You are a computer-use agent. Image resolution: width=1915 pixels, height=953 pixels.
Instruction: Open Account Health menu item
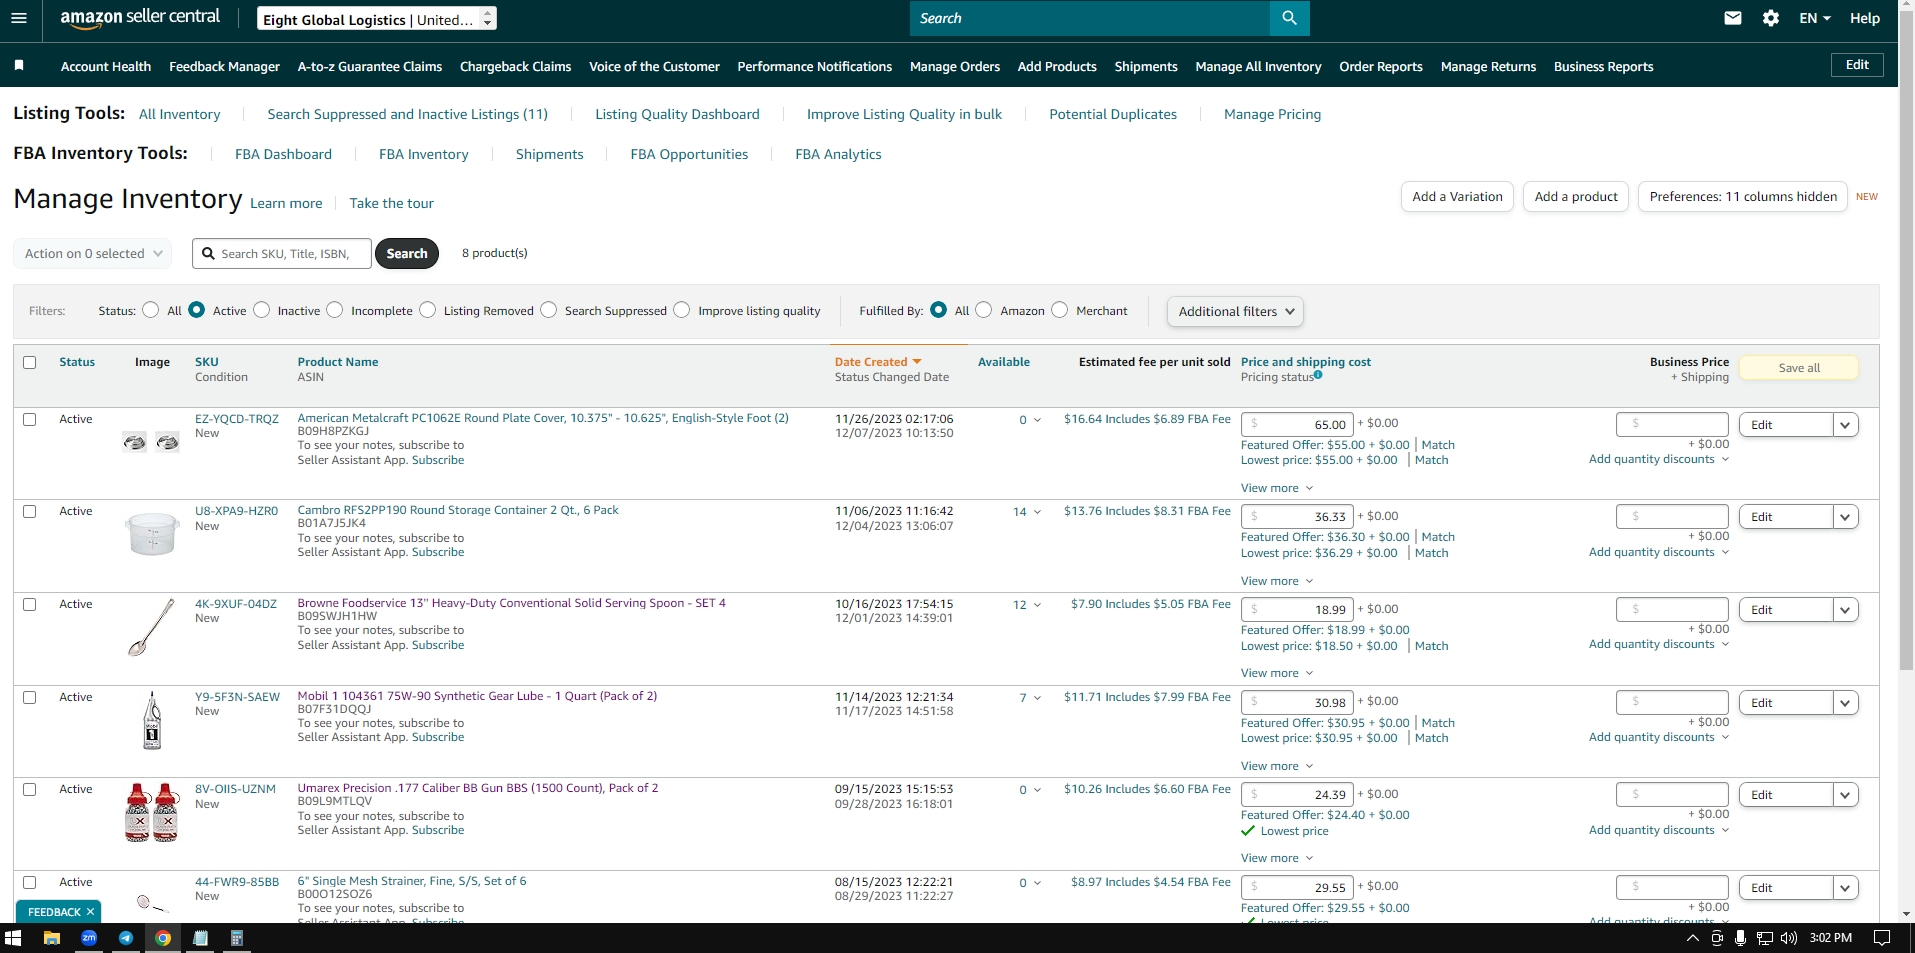106,66
